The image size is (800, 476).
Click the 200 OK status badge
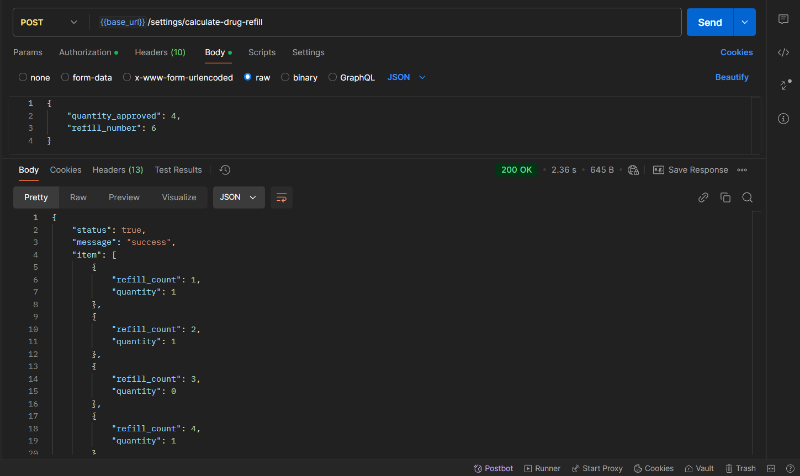(516, 170)
